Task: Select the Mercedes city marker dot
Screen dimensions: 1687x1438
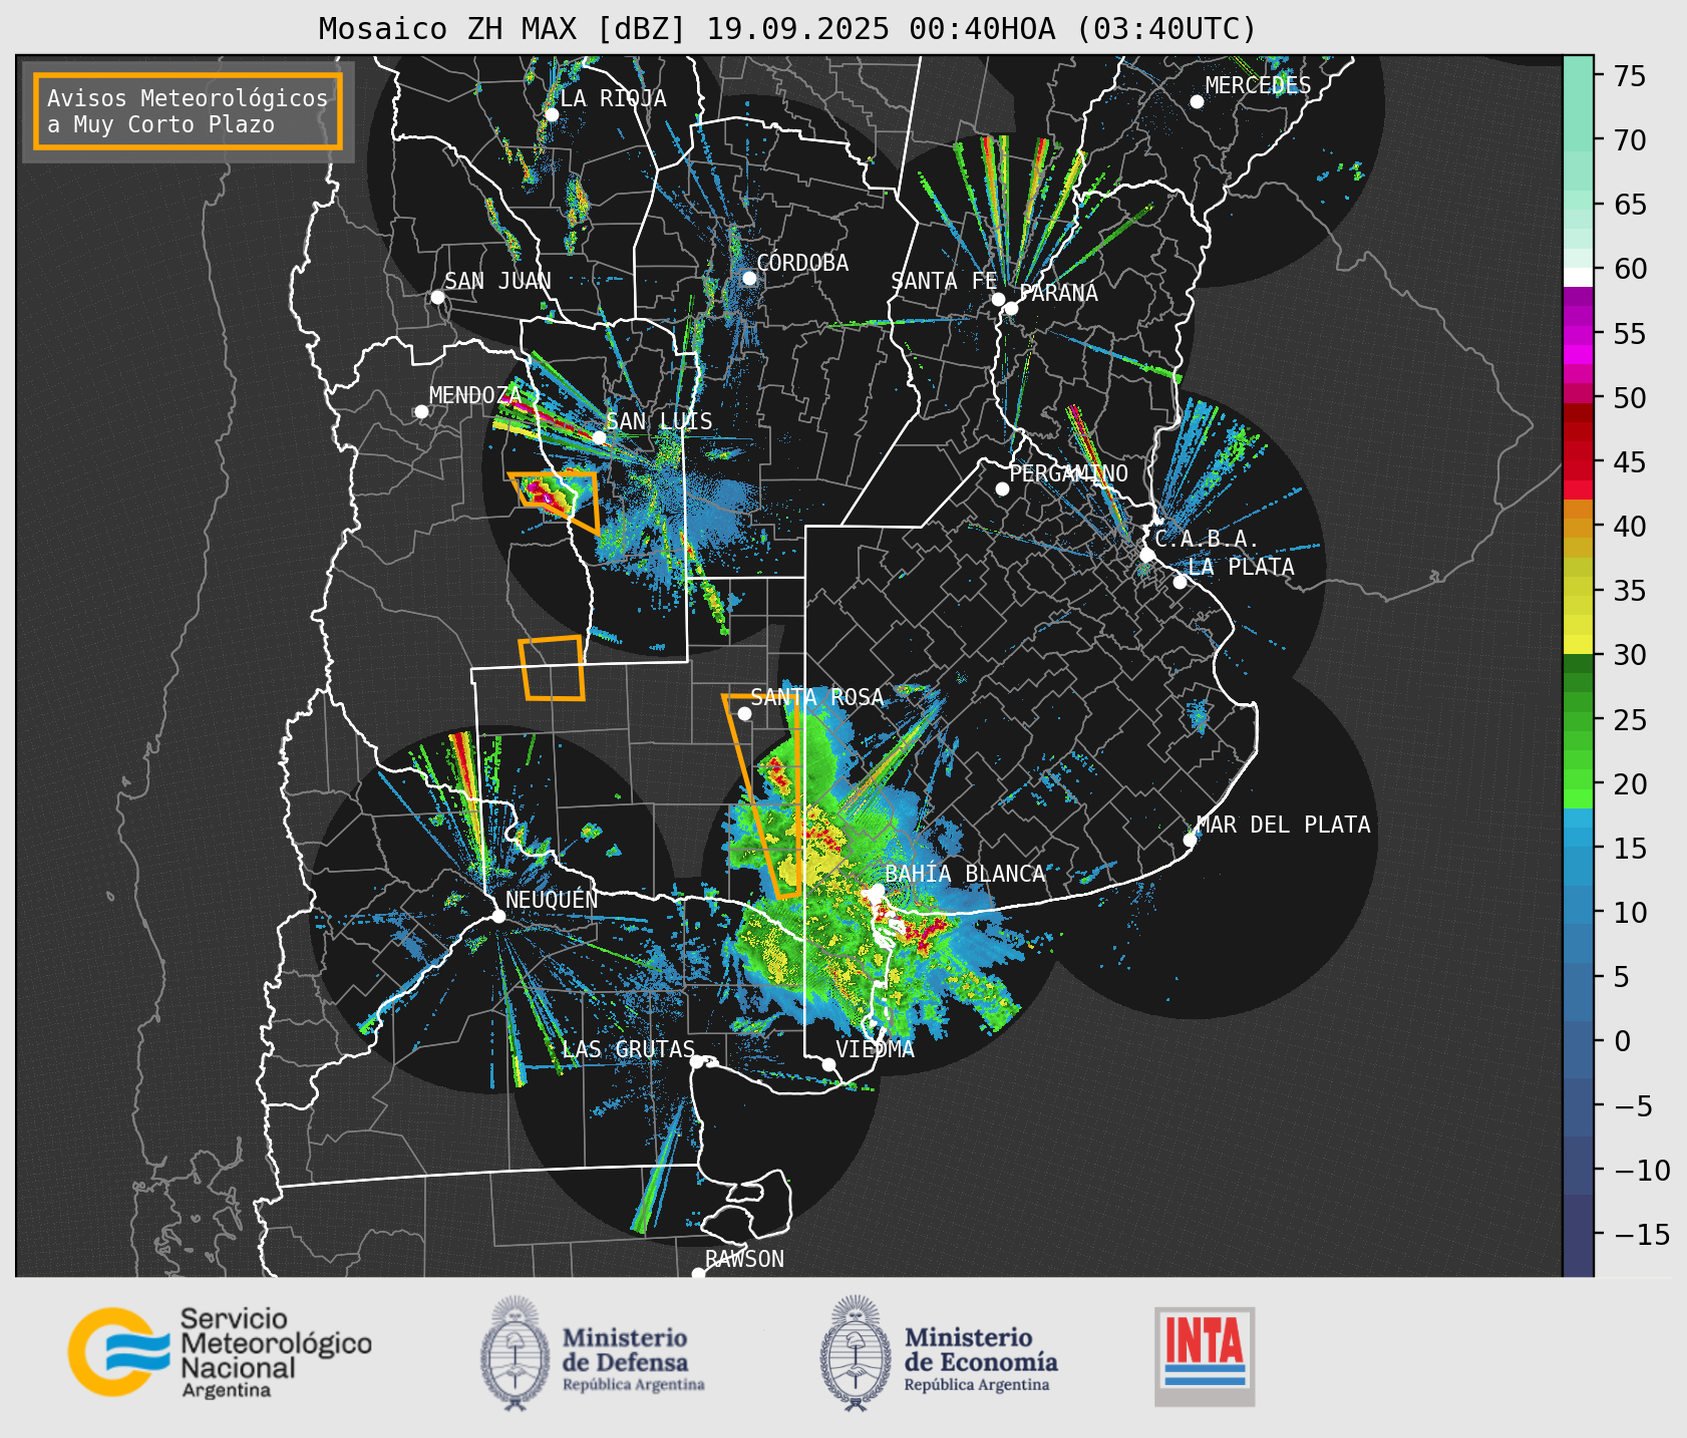Action: (1197, 101)
